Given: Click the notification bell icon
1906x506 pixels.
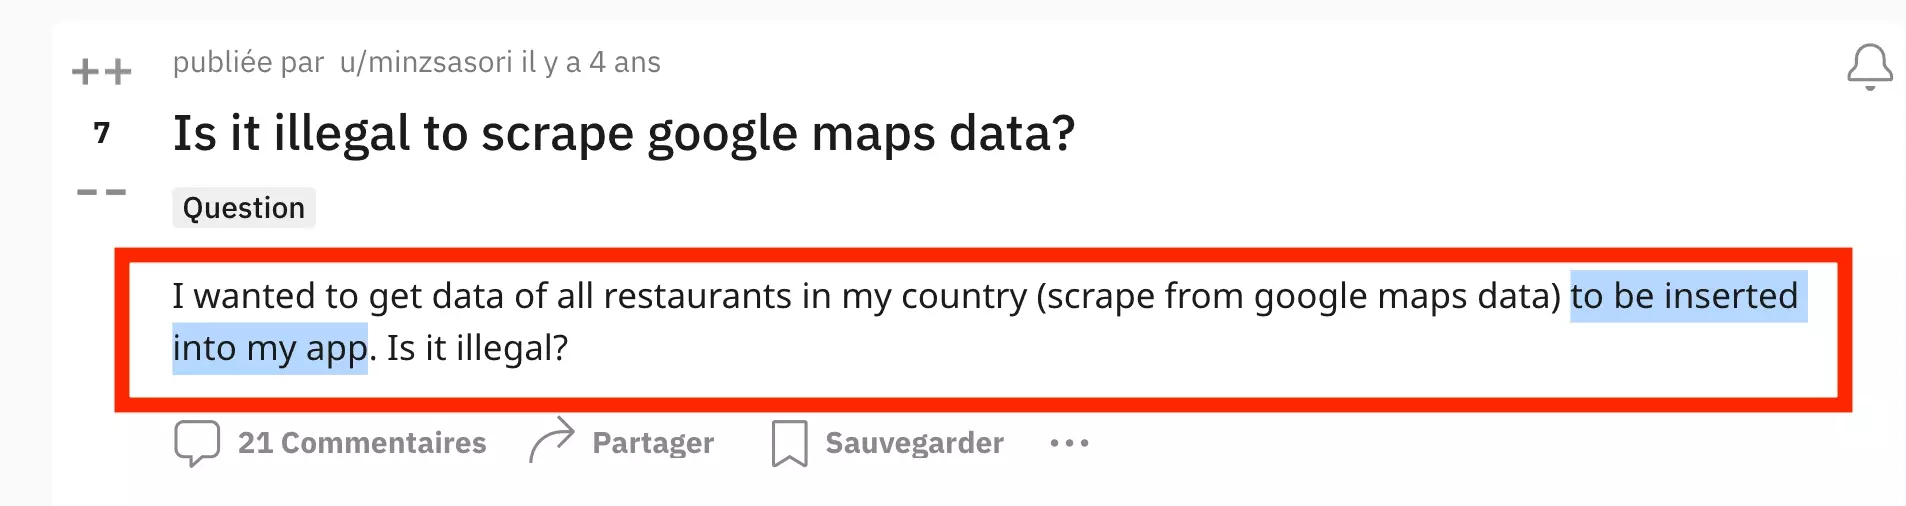Looking at the screenshot, I should point(1869,67).
